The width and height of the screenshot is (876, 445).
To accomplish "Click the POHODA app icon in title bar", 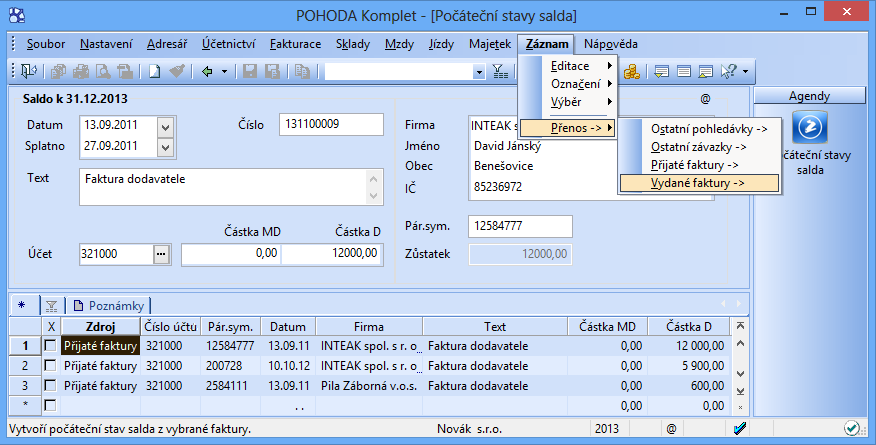I will 17,15.
